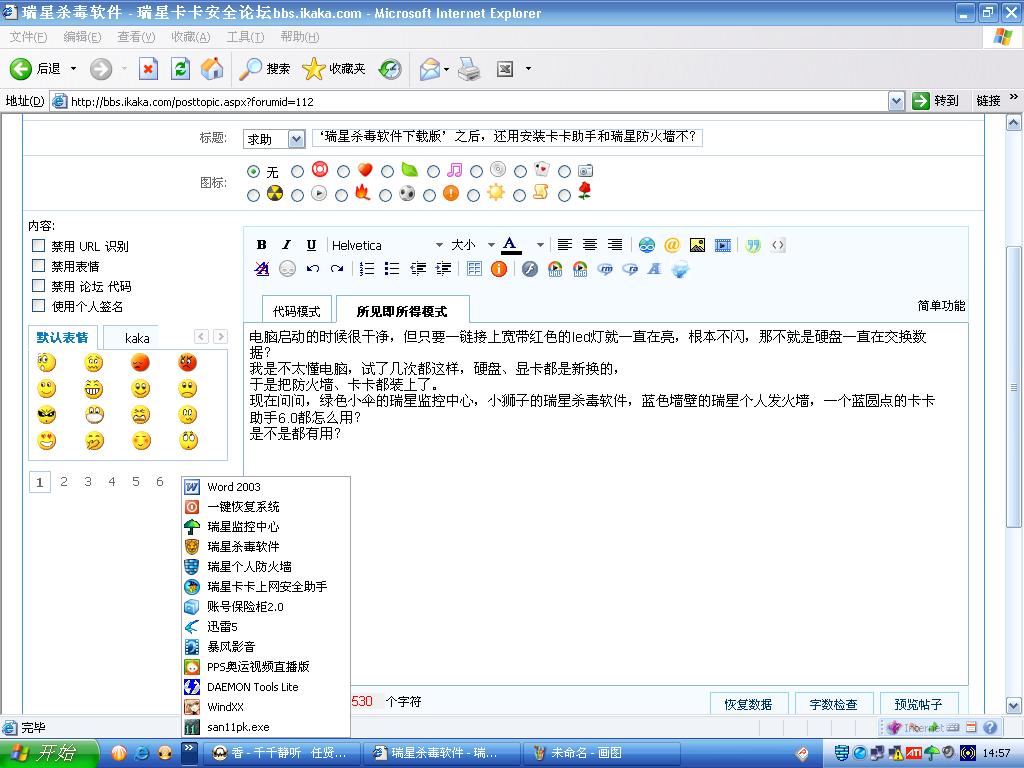Image resolution: width=1024 pixels, height=768 pixels.
Task: Expand the Back button history arrow
Action: coord(73,69)
